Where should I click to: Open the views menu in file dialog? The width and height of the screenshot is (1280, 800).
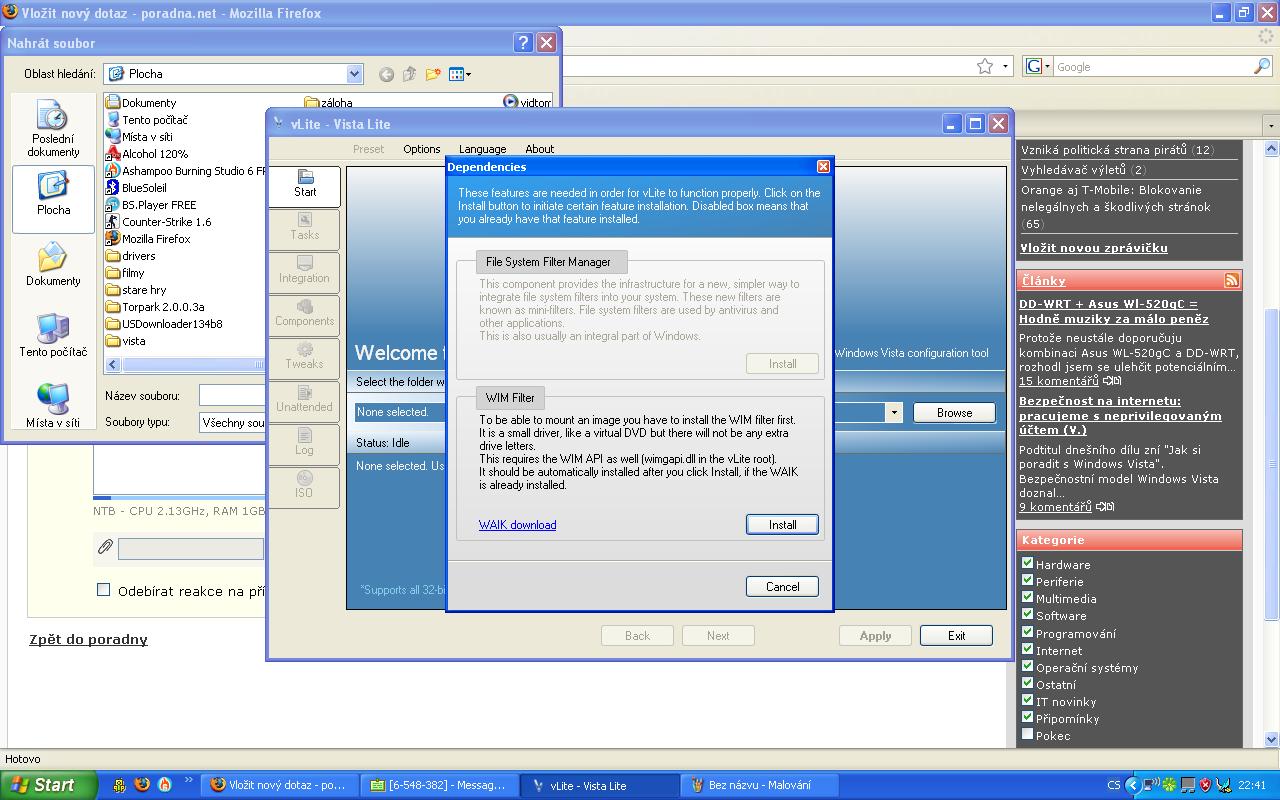click(x=460, y=74)
